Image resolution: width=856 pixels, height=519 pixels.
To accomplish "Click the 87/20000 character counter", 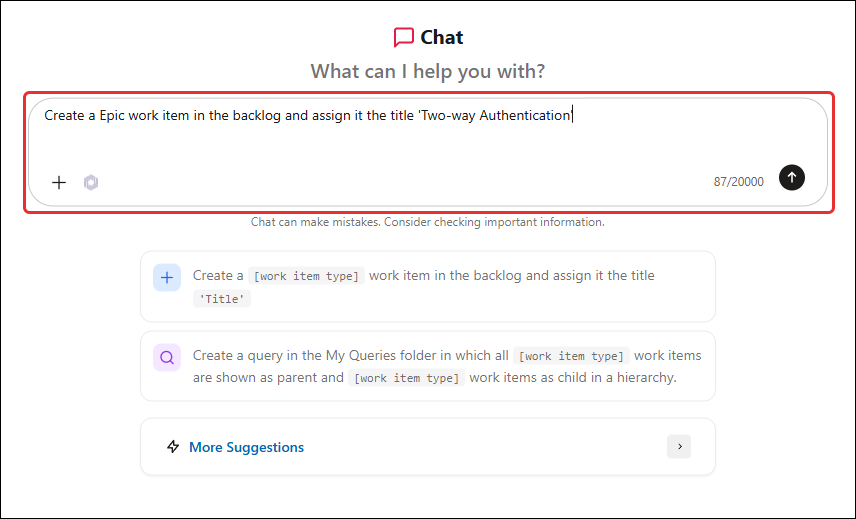I will click(739, 182).
